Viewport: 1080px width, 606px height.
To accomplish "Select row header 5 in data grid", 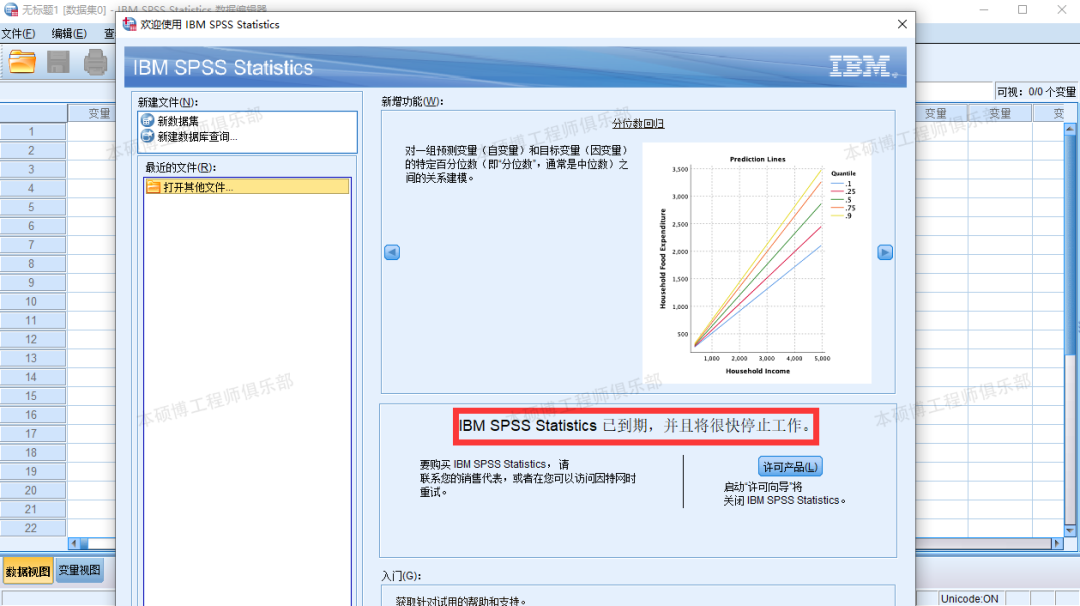I will 33,207.
